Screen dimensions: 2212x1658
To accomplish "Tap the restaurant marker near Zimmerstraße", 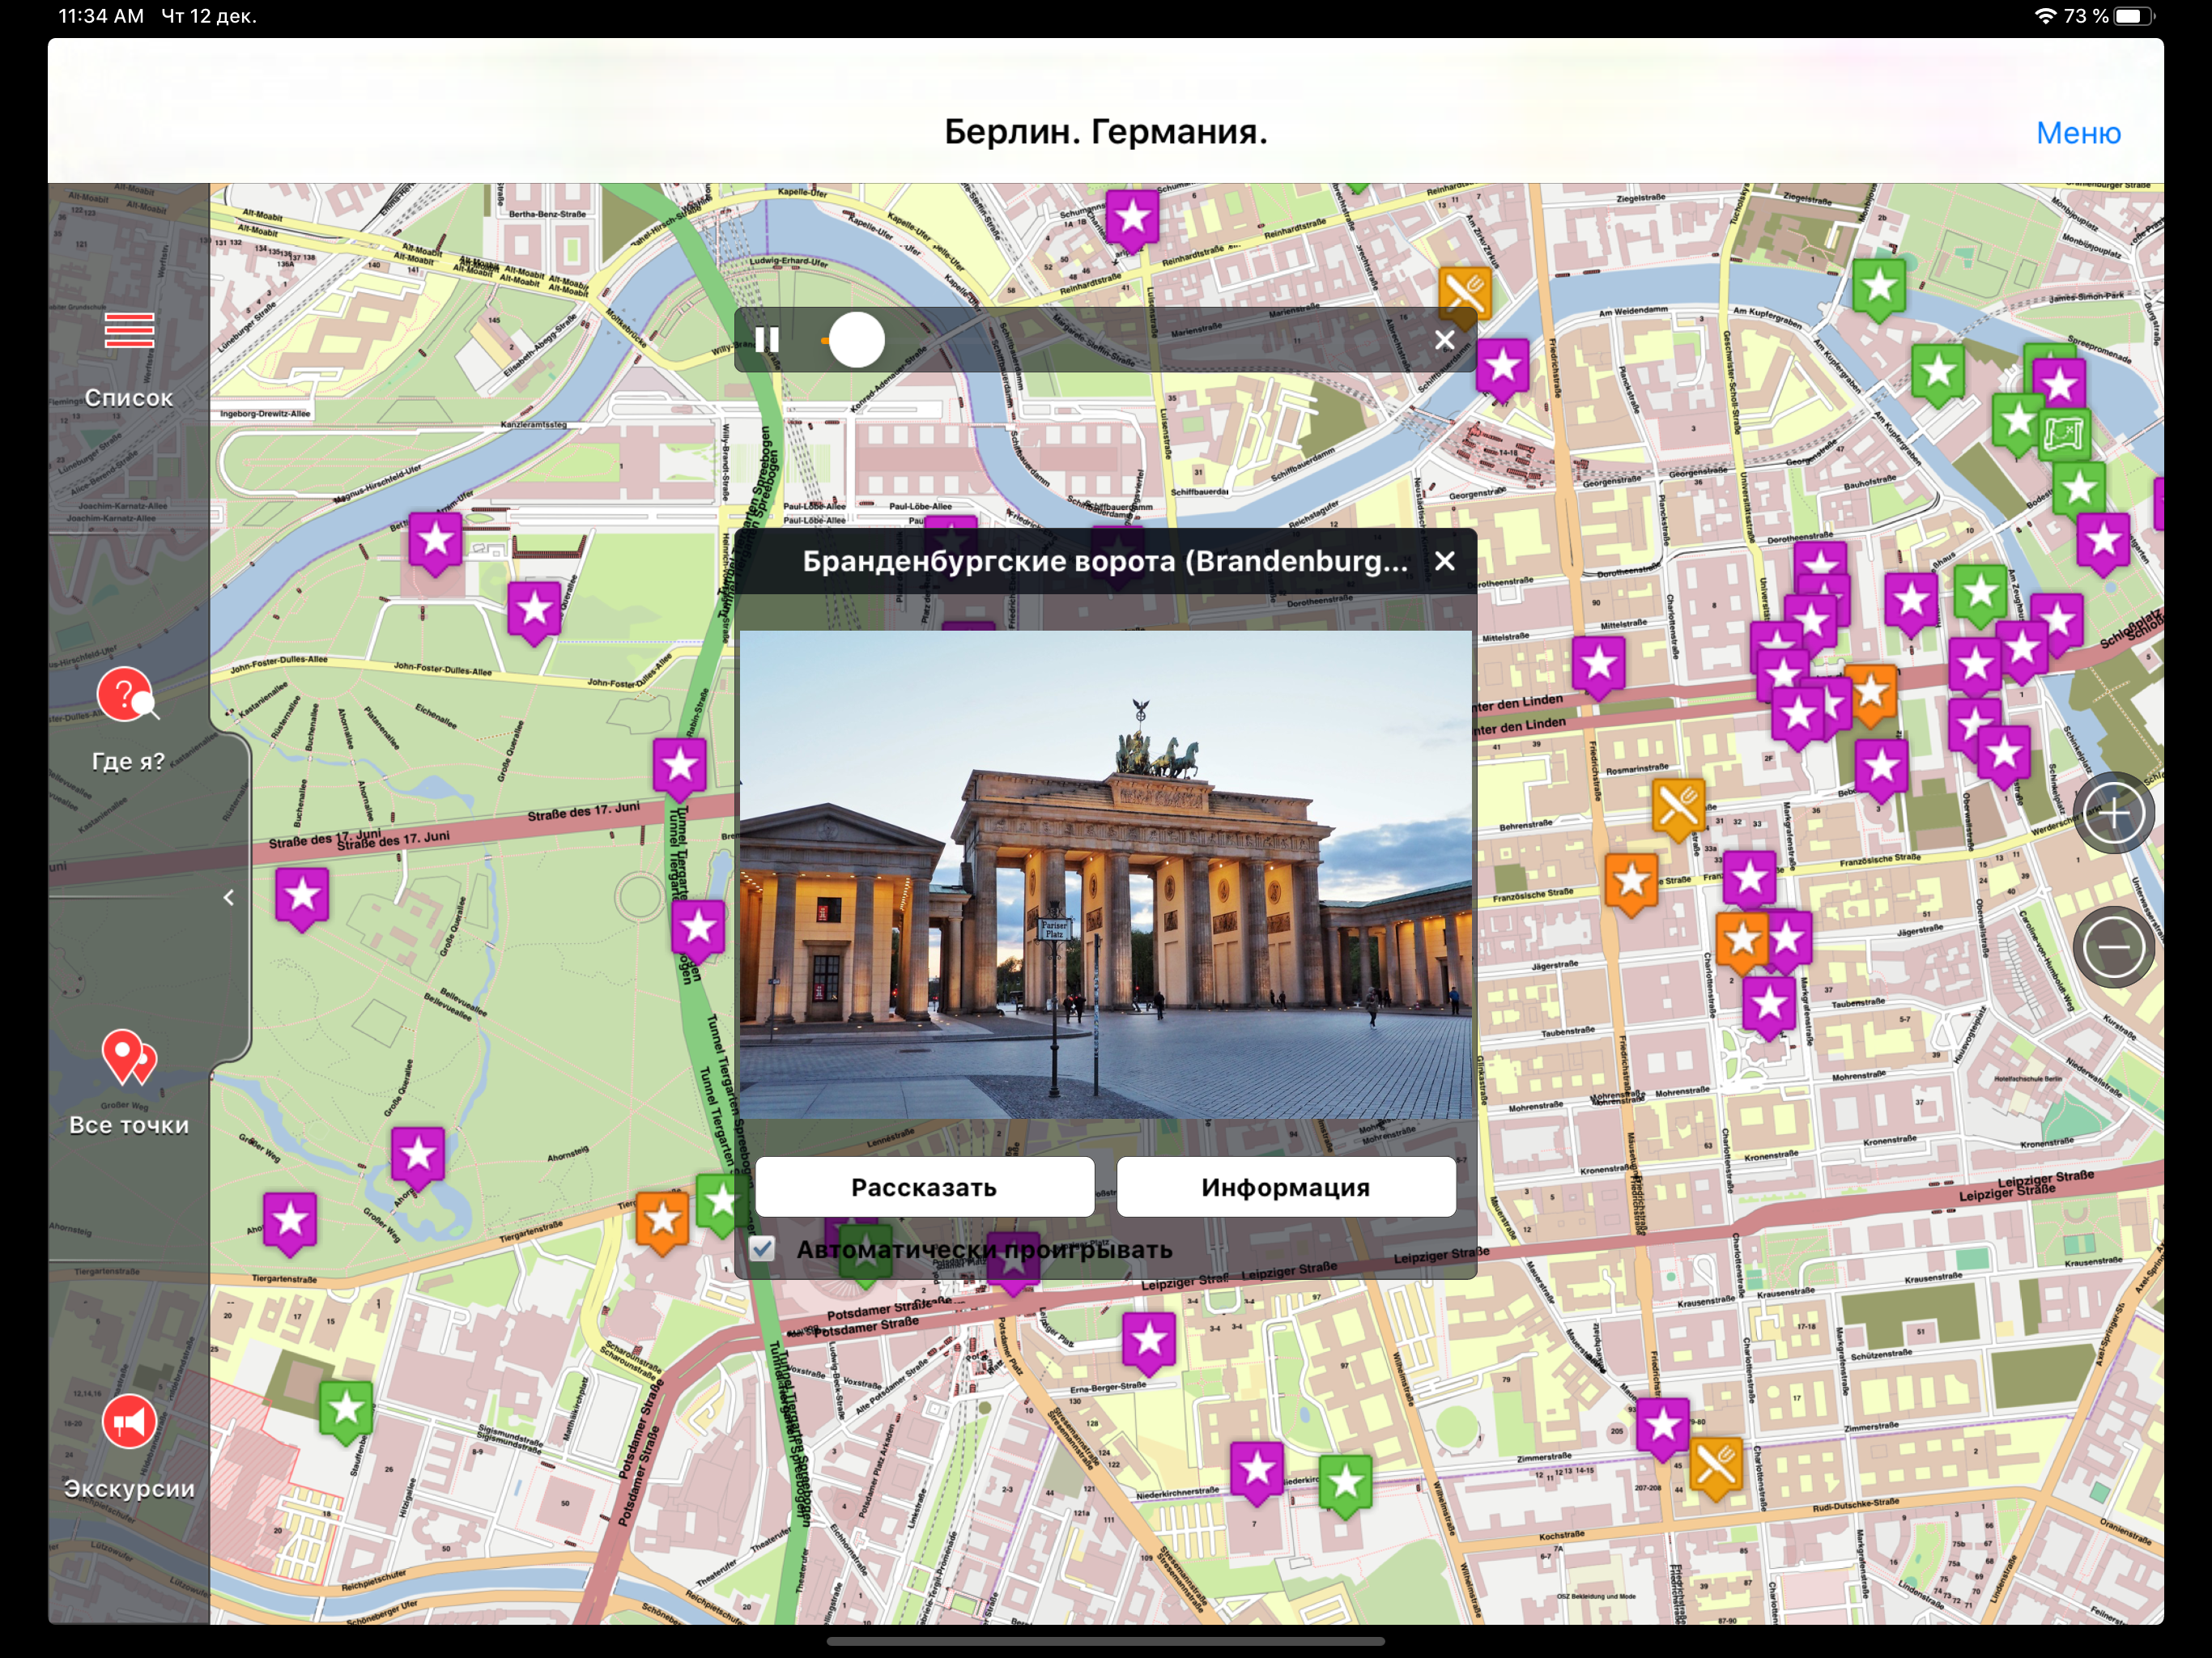I will [1716, 1466].
